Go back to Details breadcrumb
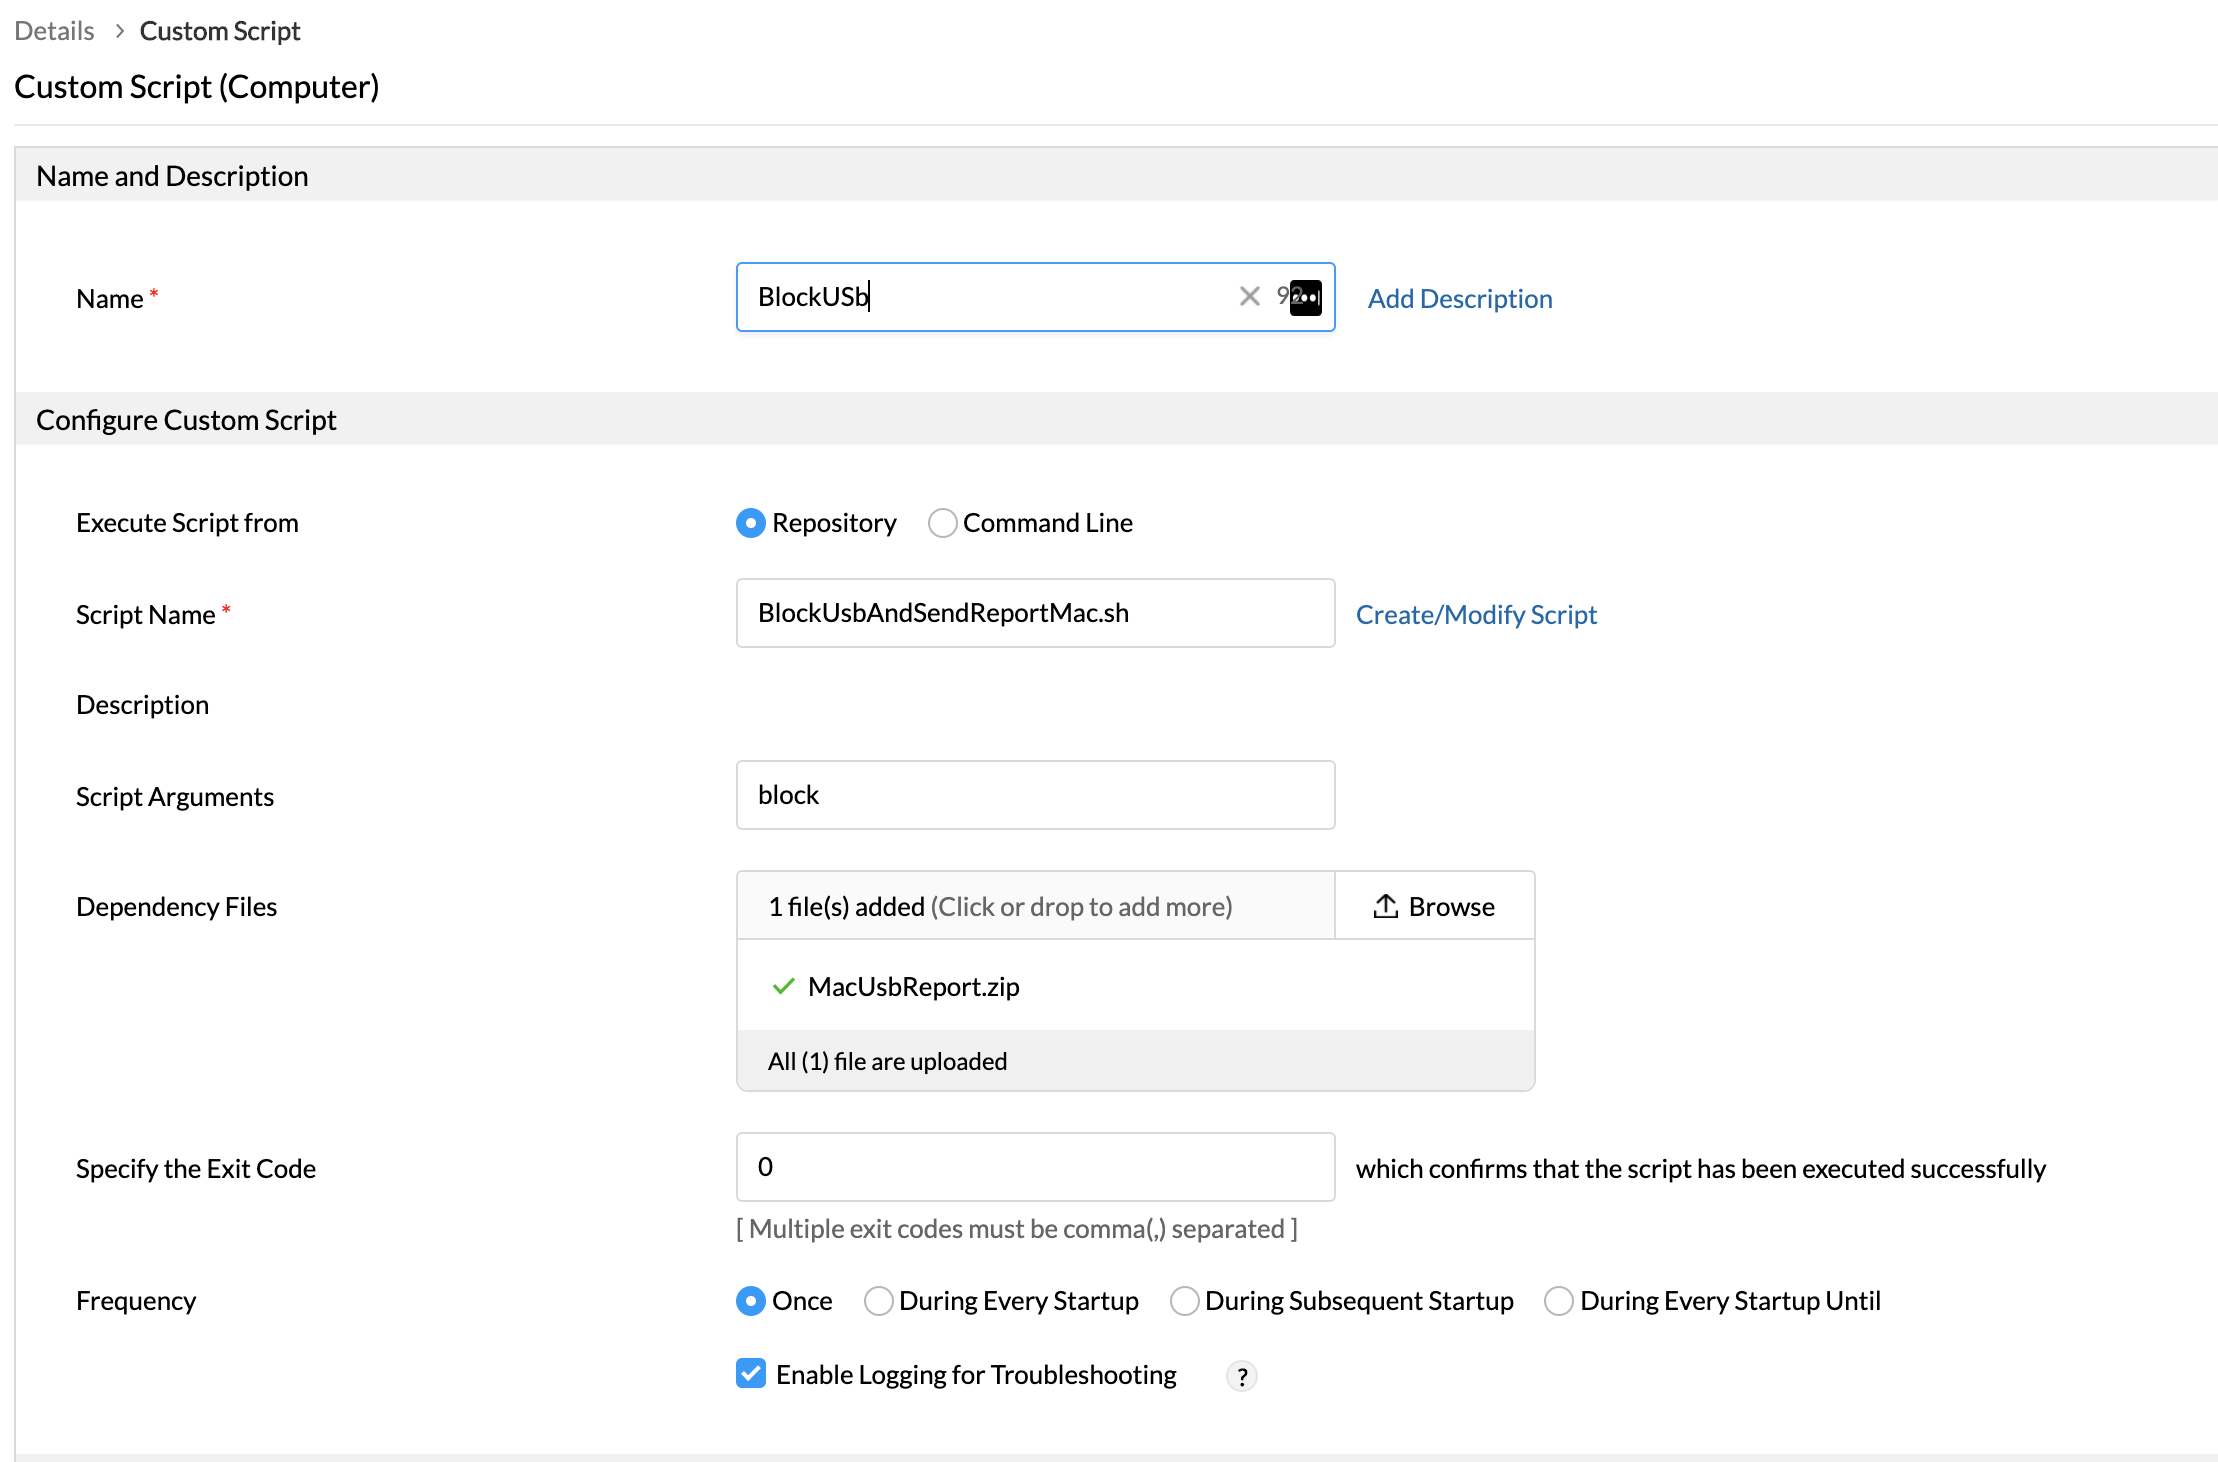Screen dimensions: 2218x1462 coord(54,31)
